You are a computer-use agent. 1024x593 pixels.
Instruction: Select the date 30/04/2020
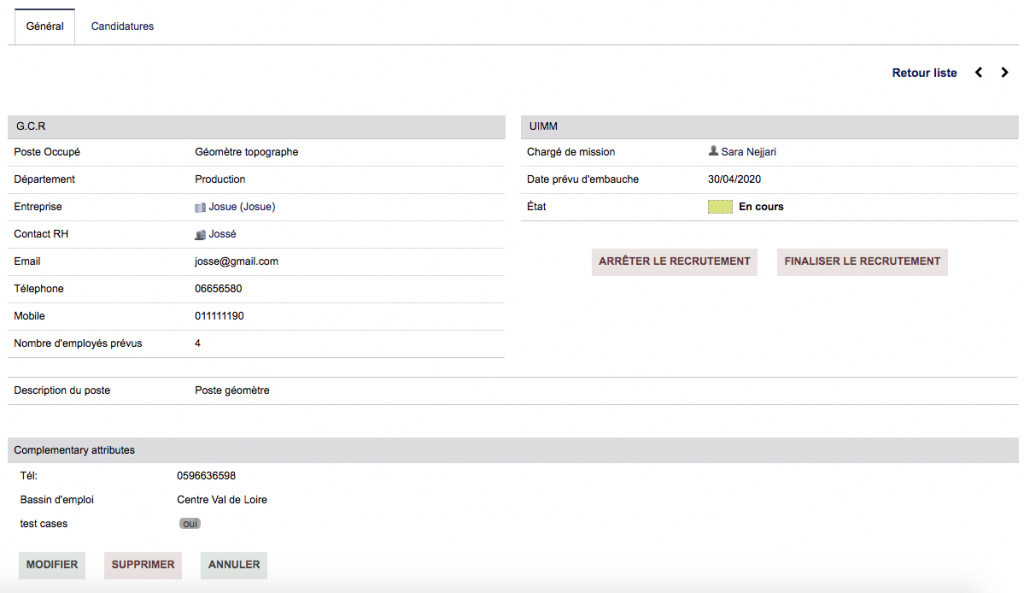click(x=734, y=179)
